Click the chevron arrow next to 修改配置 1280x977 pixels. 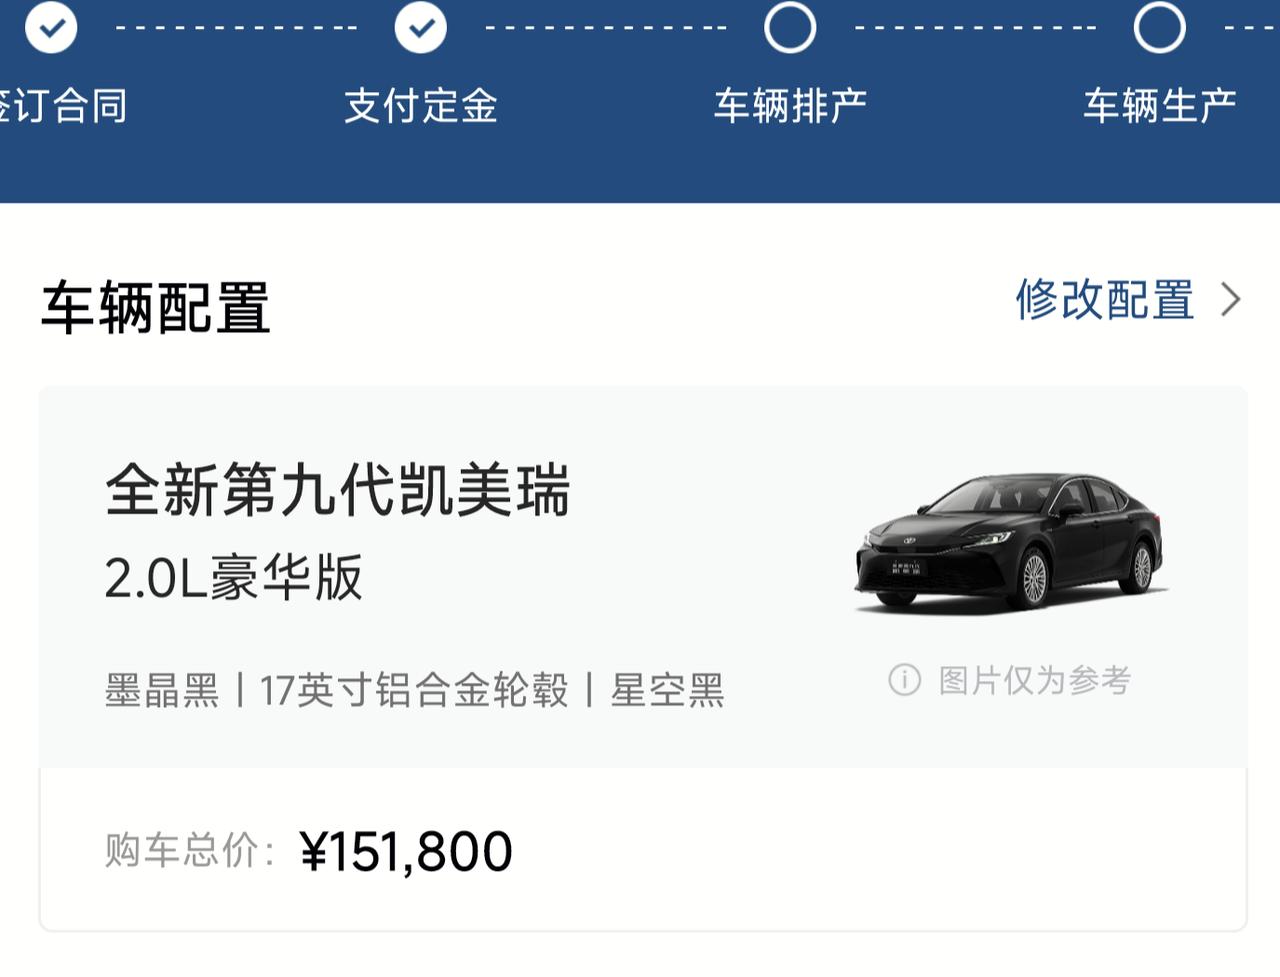coord(1231,299)
